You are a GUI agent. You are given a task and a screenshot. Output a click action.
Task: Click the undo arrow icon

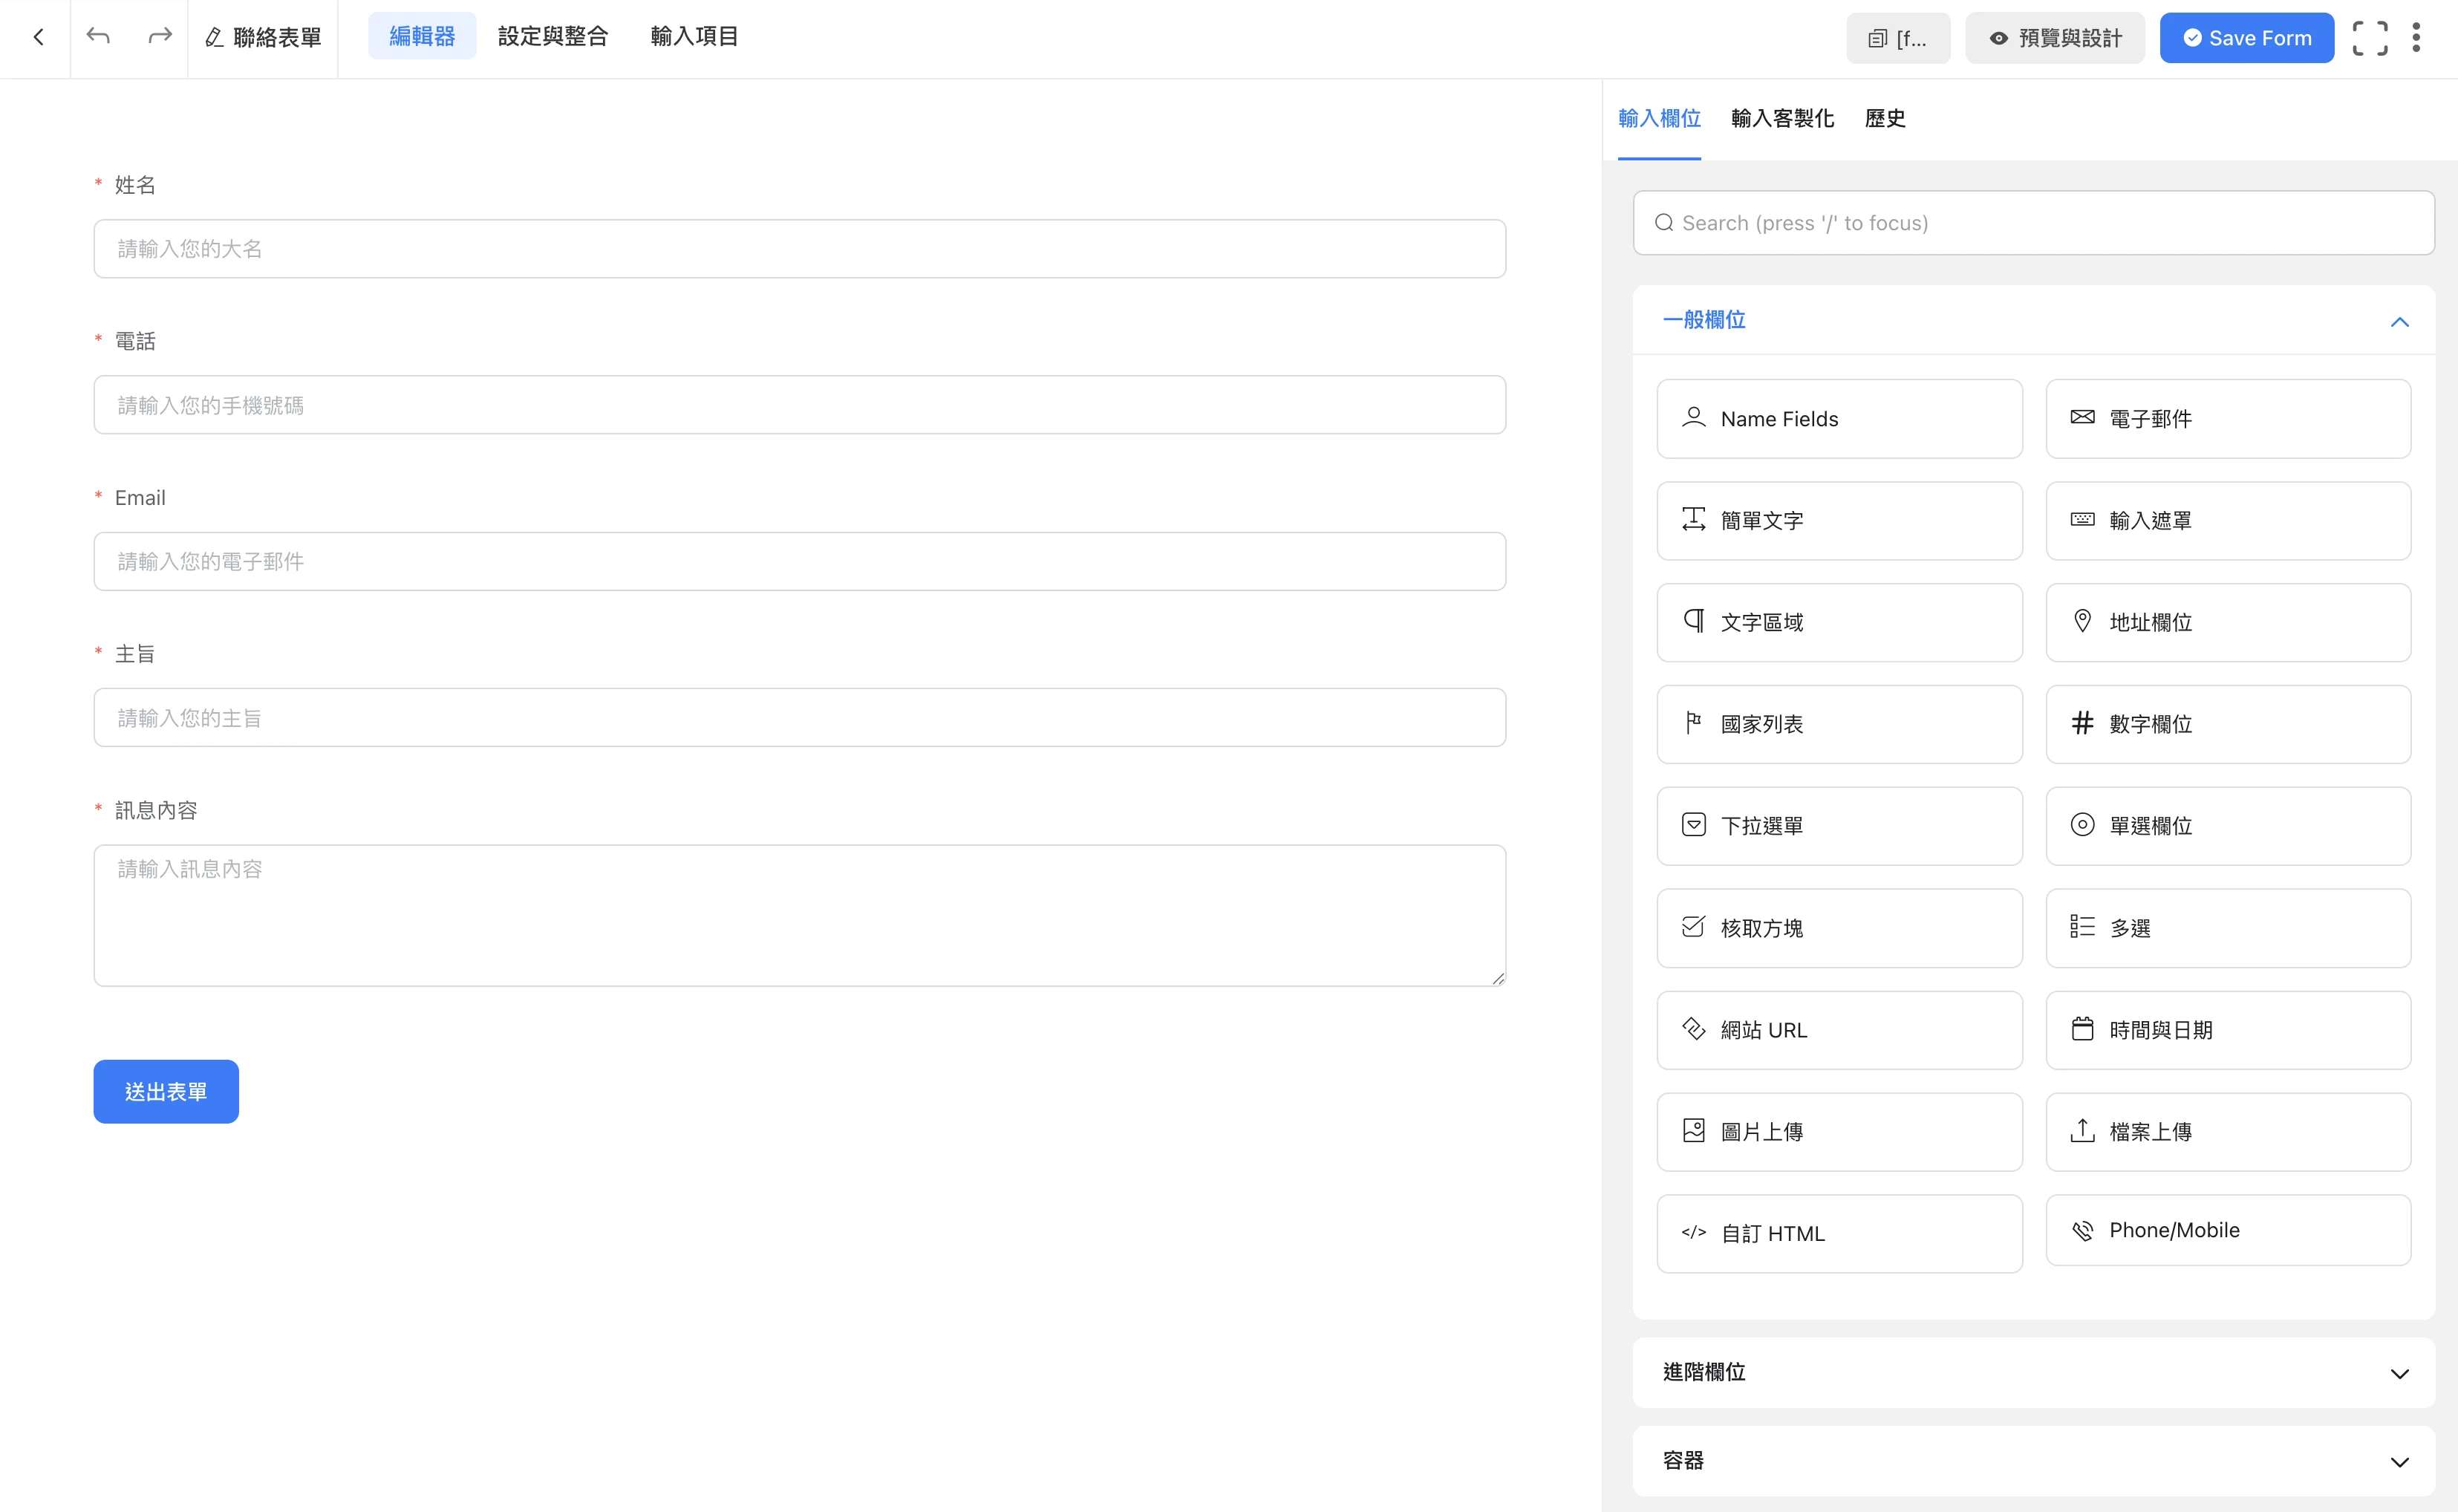(98, 37)
